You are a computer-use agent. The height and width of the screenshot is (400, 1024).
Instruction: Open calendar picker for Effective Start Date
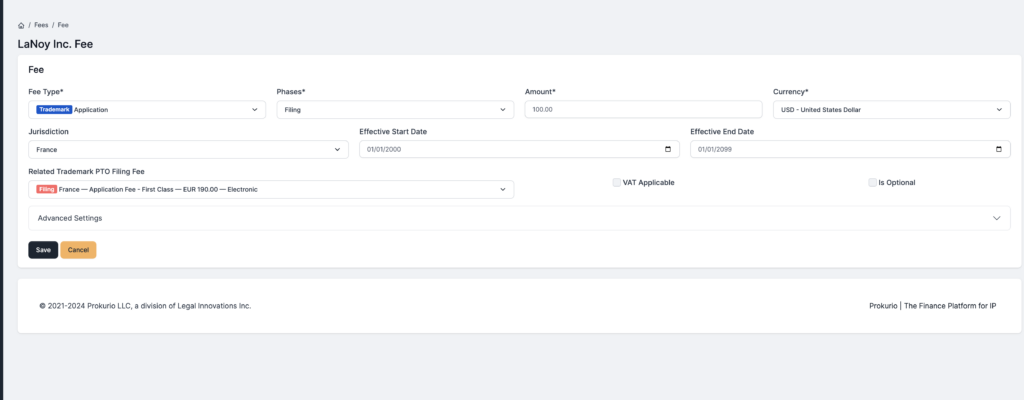coord(667,150)
